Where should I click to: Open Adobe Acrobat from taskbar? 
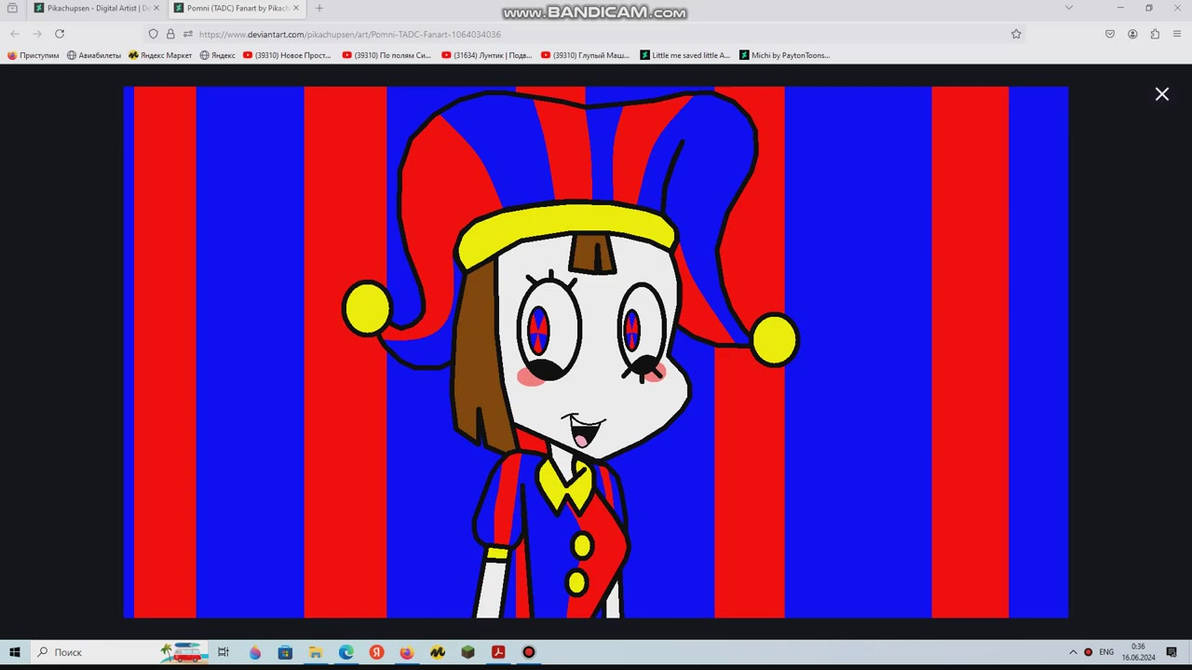[x=498, y=652]
